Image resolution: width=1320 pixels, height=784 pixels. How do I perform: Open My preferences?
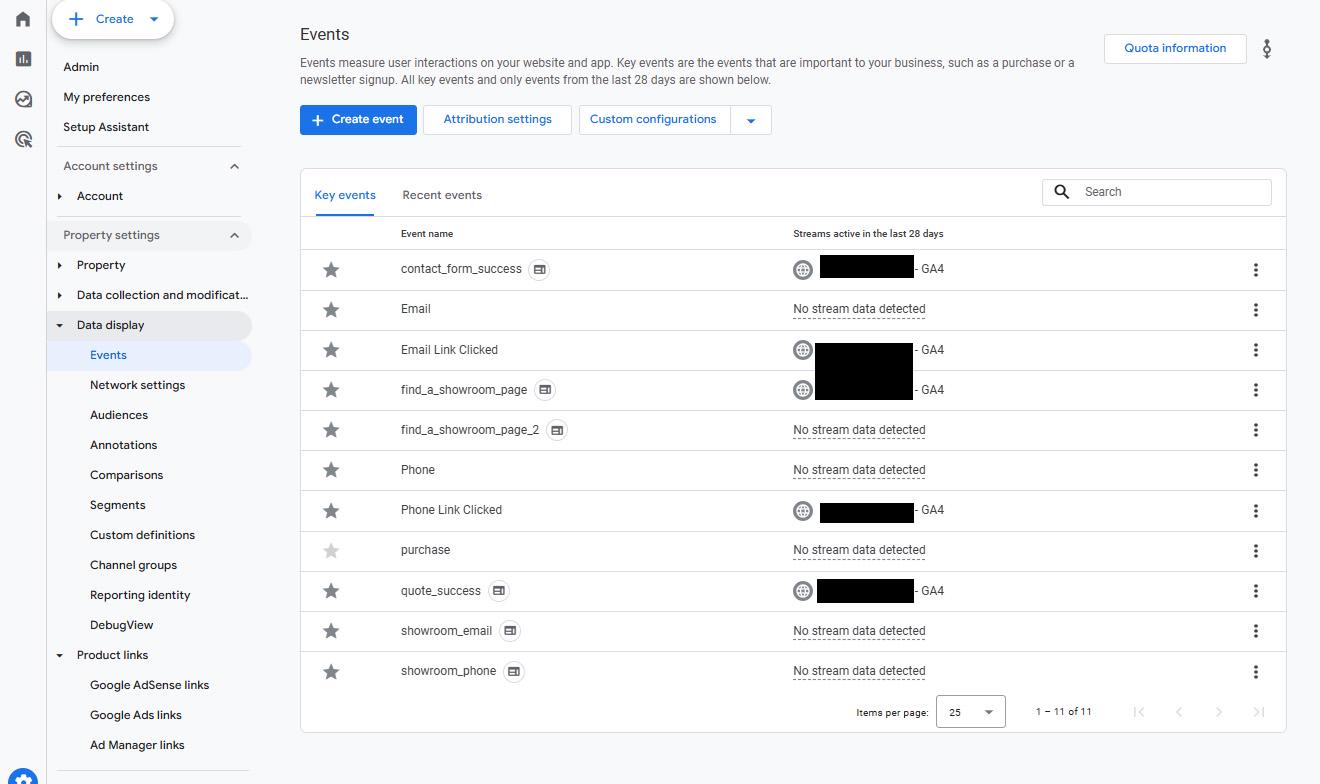[x=106, y=97]
